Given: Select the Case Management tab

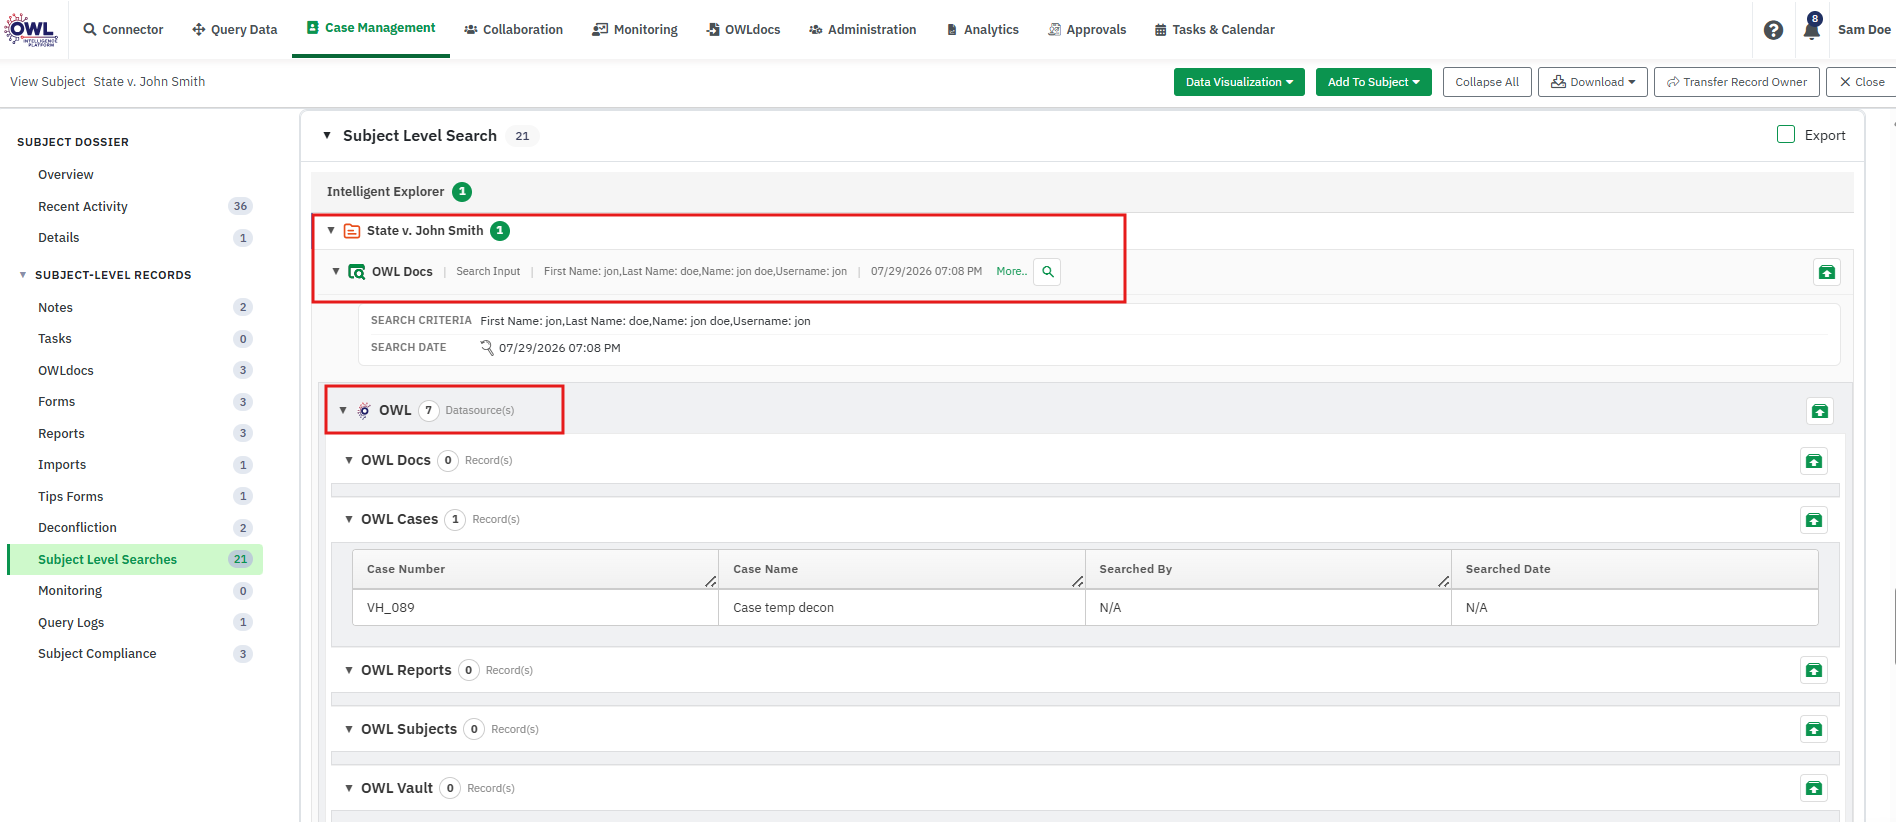Looking at the screenshot, I should click(x=371, y=28).
